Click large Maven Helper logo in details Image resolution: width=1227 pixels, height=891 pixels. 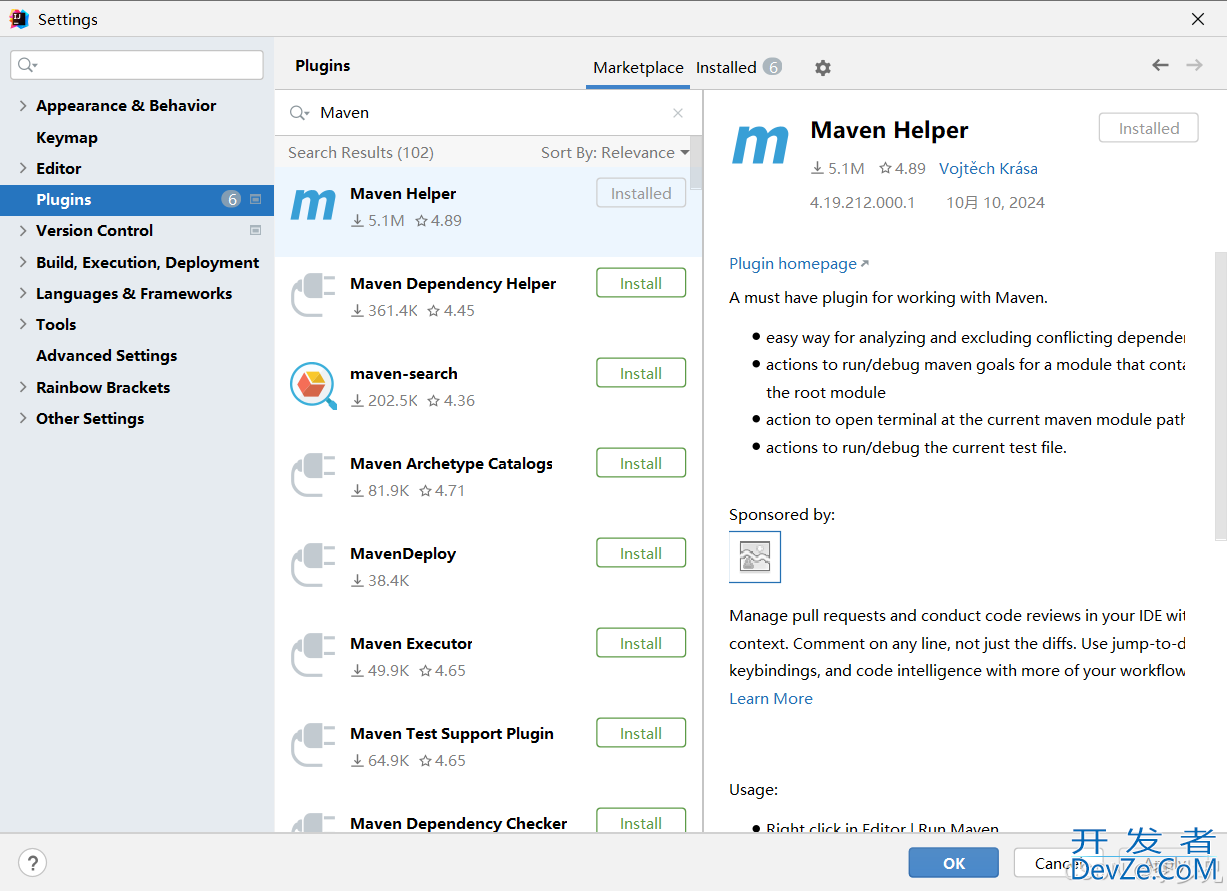[x=761, y=145]
